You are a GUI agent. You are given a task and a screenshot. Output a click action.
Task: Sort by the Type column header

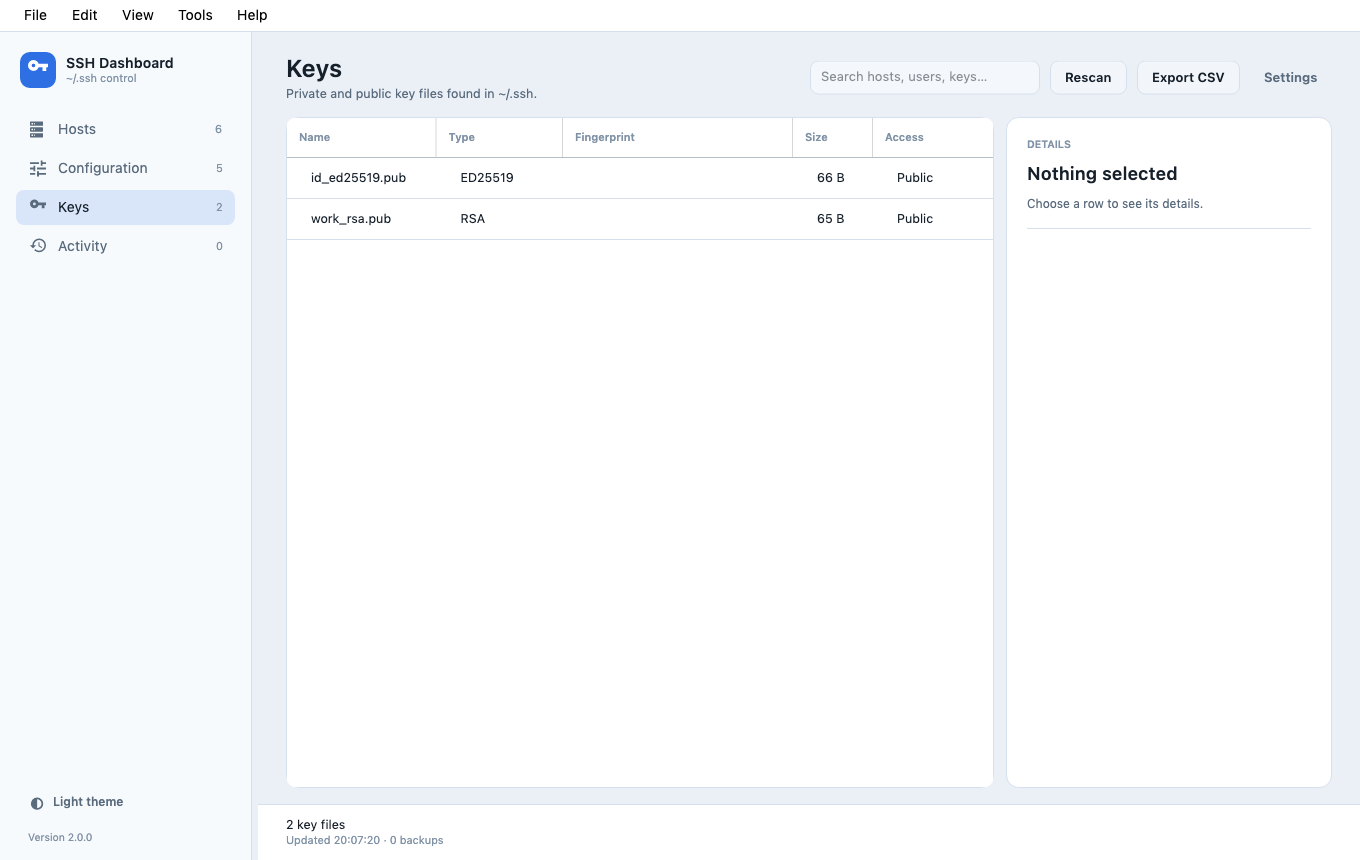499,137
